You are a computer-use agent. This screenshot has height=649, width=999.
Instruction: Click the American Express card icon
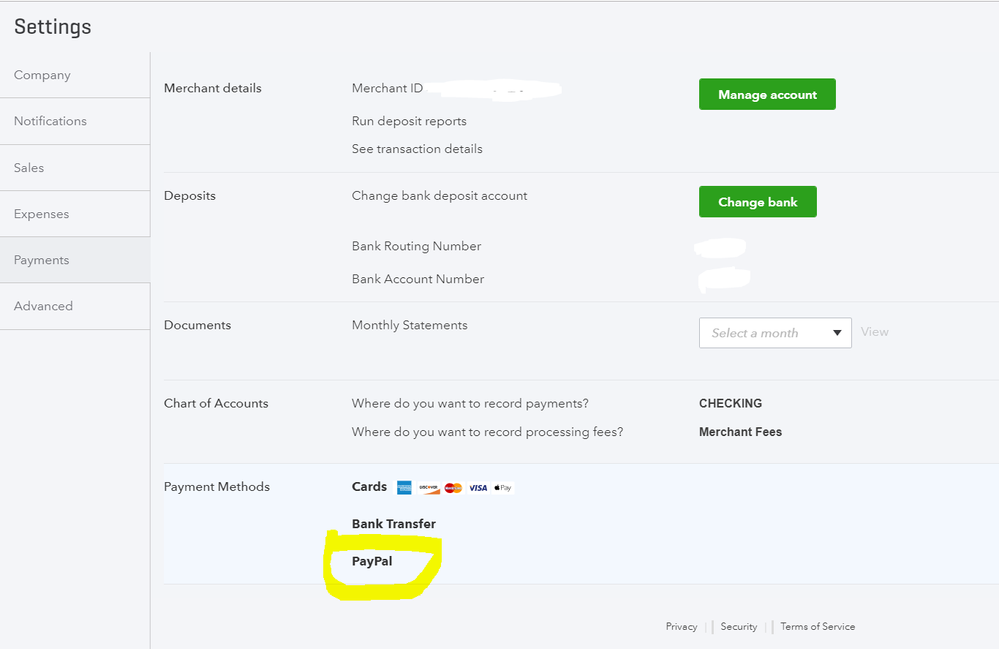click(404, 487)
